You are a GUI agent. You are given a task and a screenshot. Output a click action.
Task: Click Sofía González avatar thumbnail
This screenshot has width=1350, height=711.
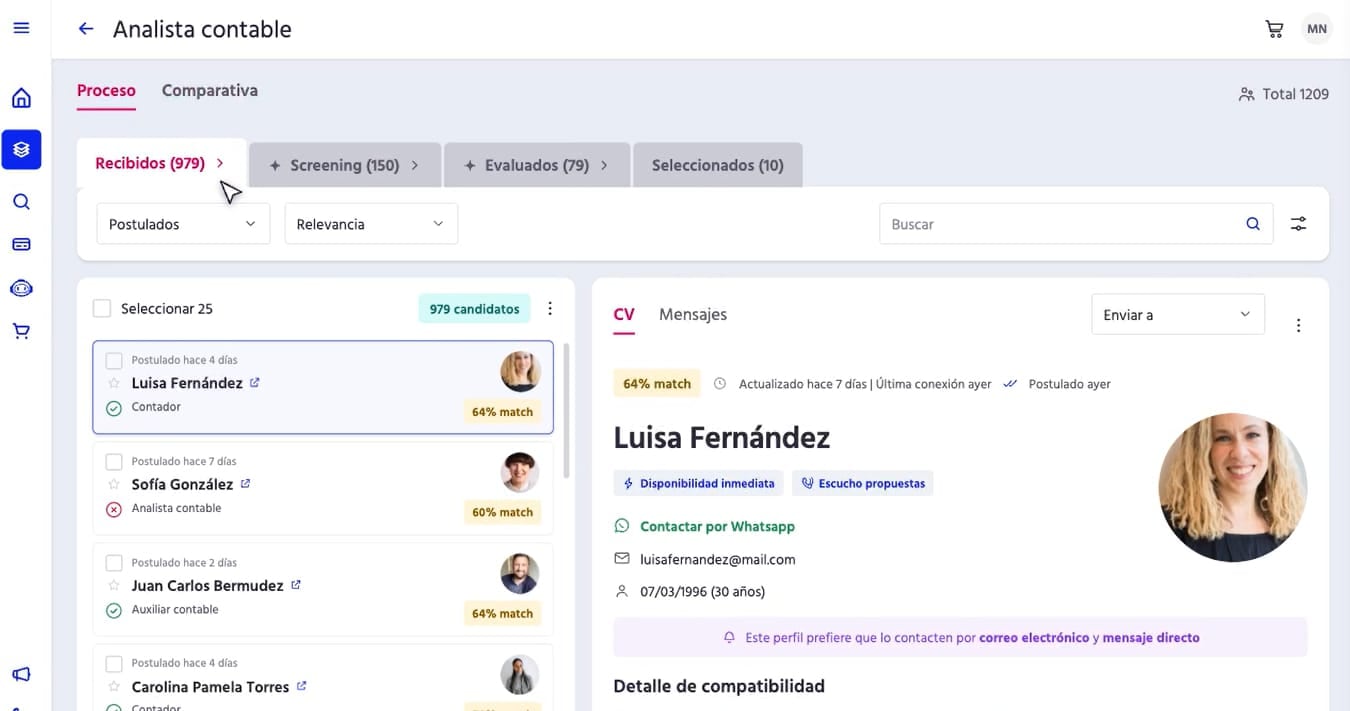(x=520, y=472)
